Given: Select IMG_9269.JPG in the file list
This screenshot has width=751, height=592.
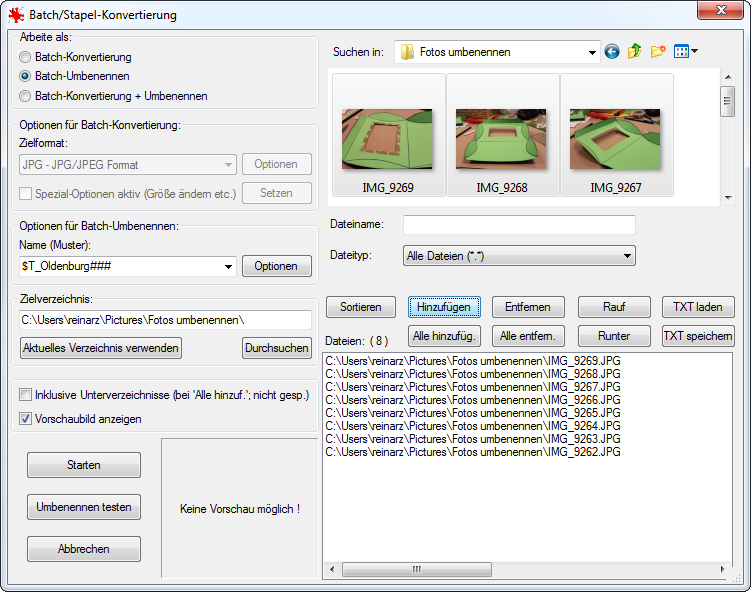Looking at the screenshot, I should [473, 361].
